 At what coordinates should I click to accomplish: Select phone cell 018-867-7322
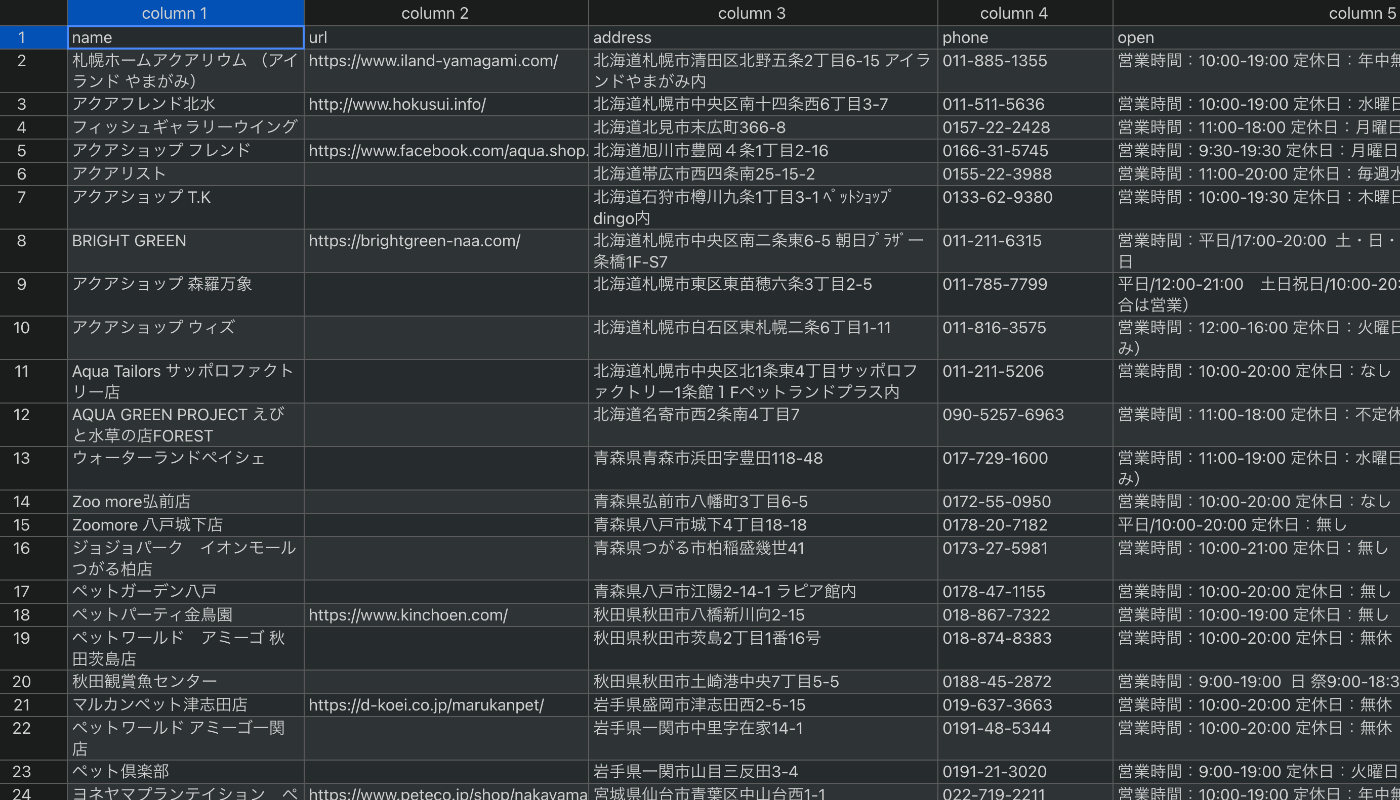point(1025,615)
